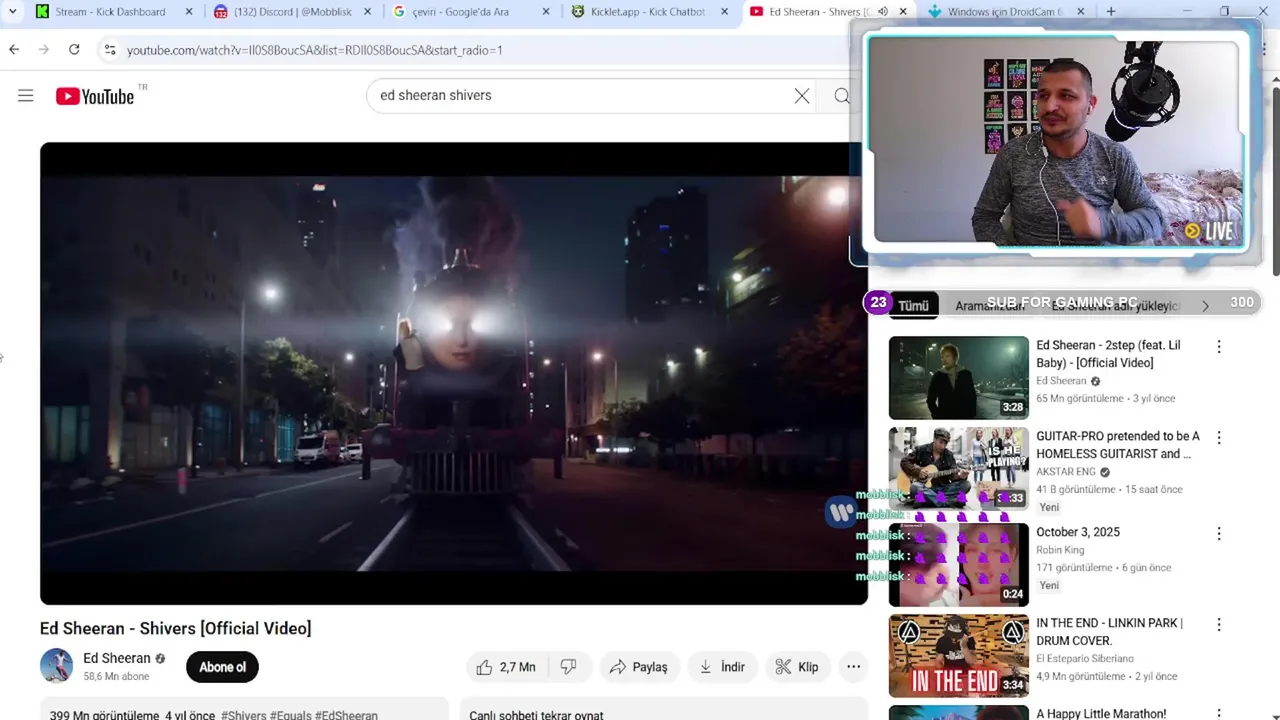Open options for IN THE END video
Screen dimensions: 1280x720
pos(1218,625)
